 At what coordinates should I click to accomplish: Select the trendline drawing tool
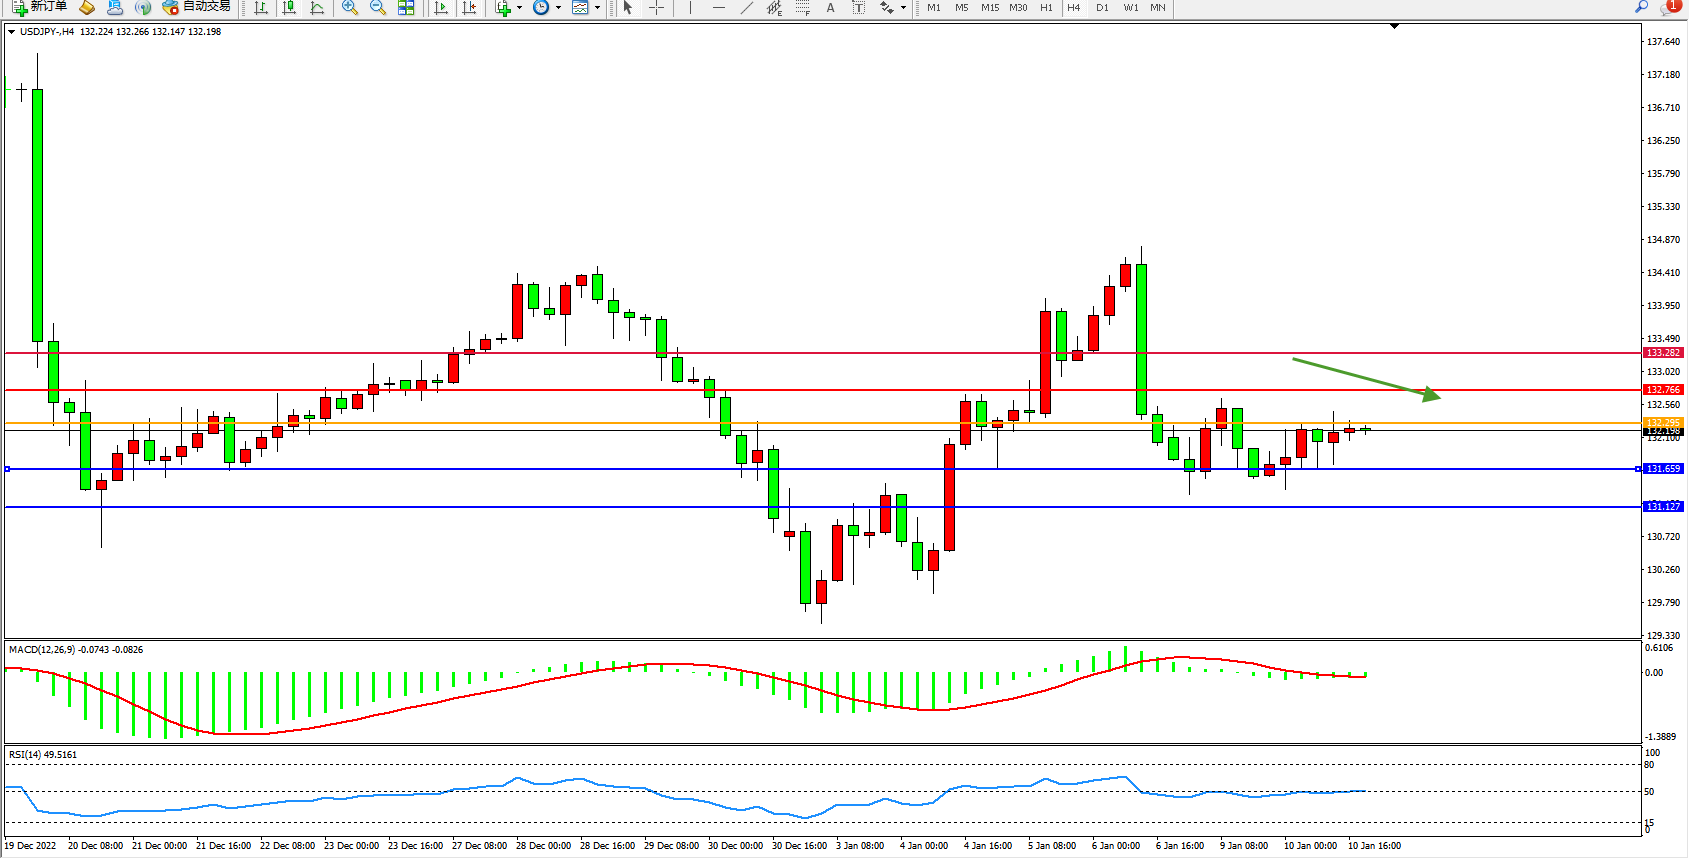(x=746, y=7)
